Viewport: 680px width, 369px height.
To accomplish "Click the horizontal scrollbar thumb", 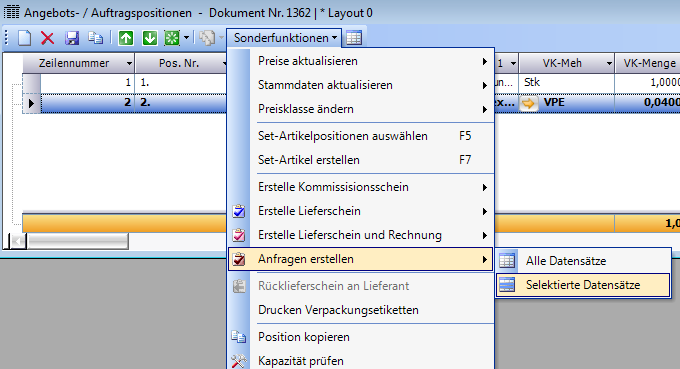I will point(78,241).
